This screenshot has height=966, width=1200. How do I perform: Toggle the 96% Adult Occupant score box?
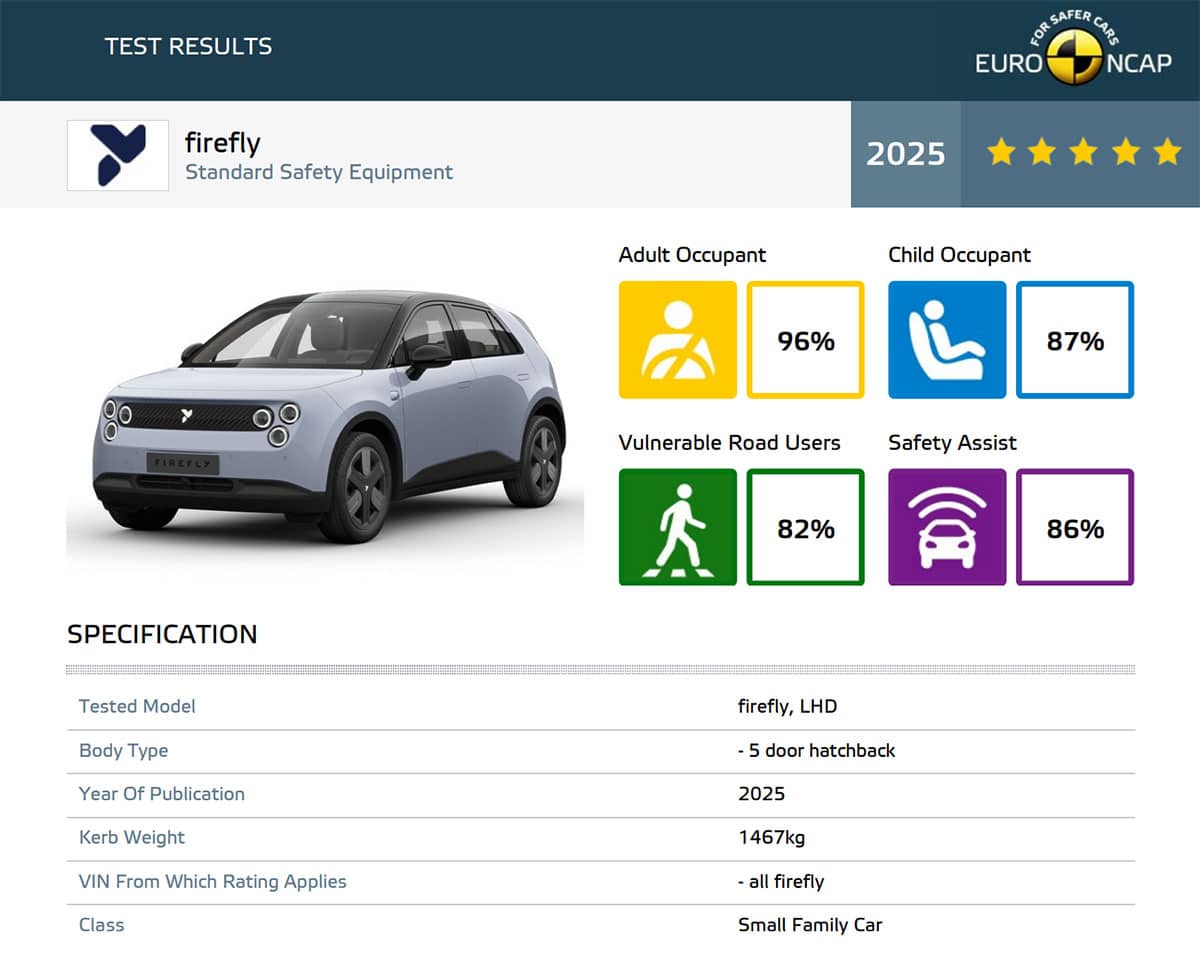805,340
